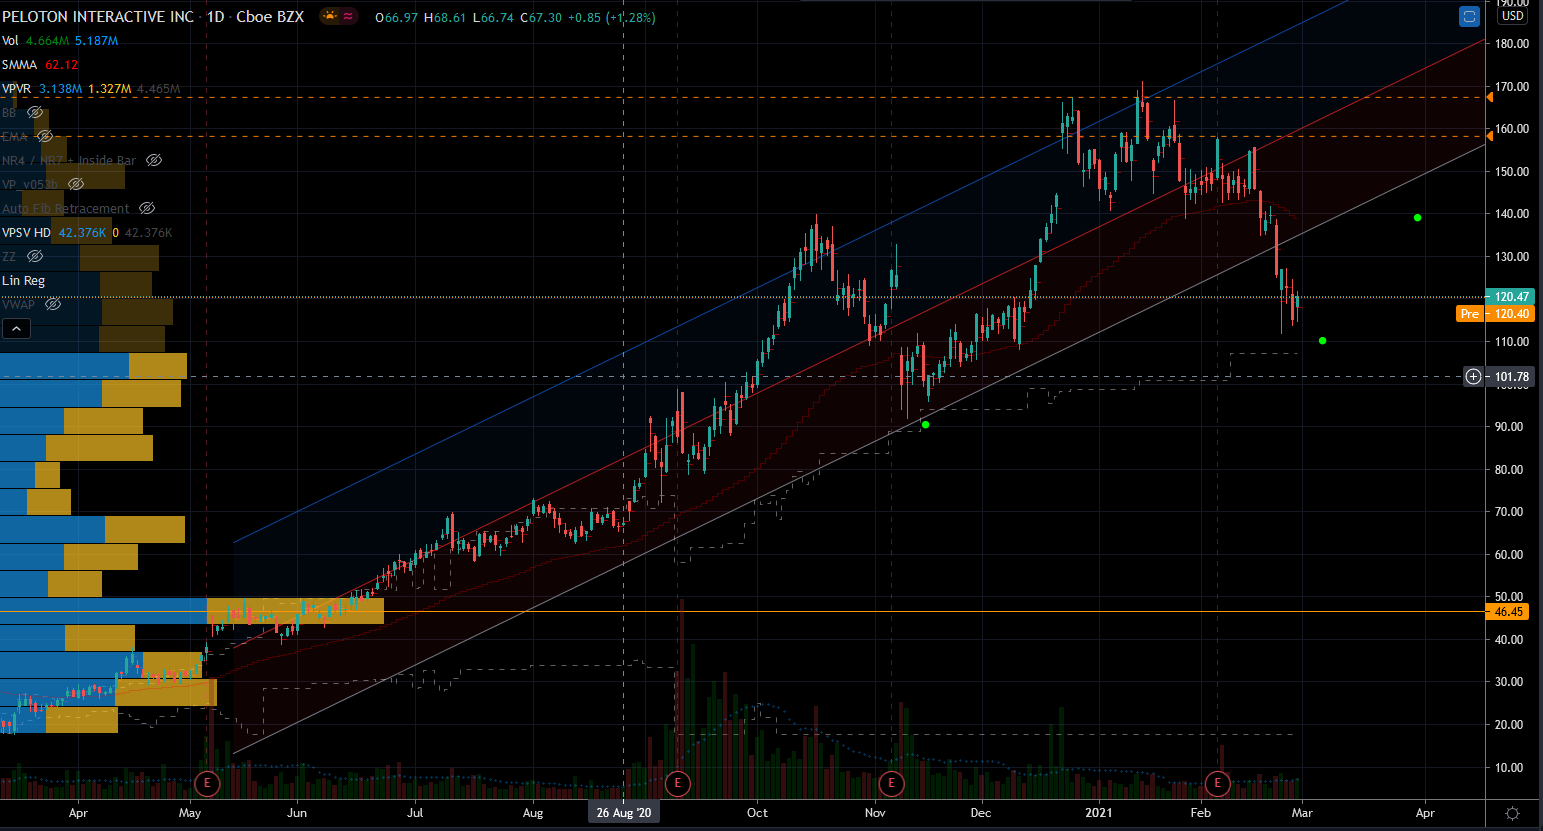The height and width of the screenshot is (831, 1543).
Task: Unhide the EMA indicator via eye icon
Action: pyautogui.click(x=45, y=136)
